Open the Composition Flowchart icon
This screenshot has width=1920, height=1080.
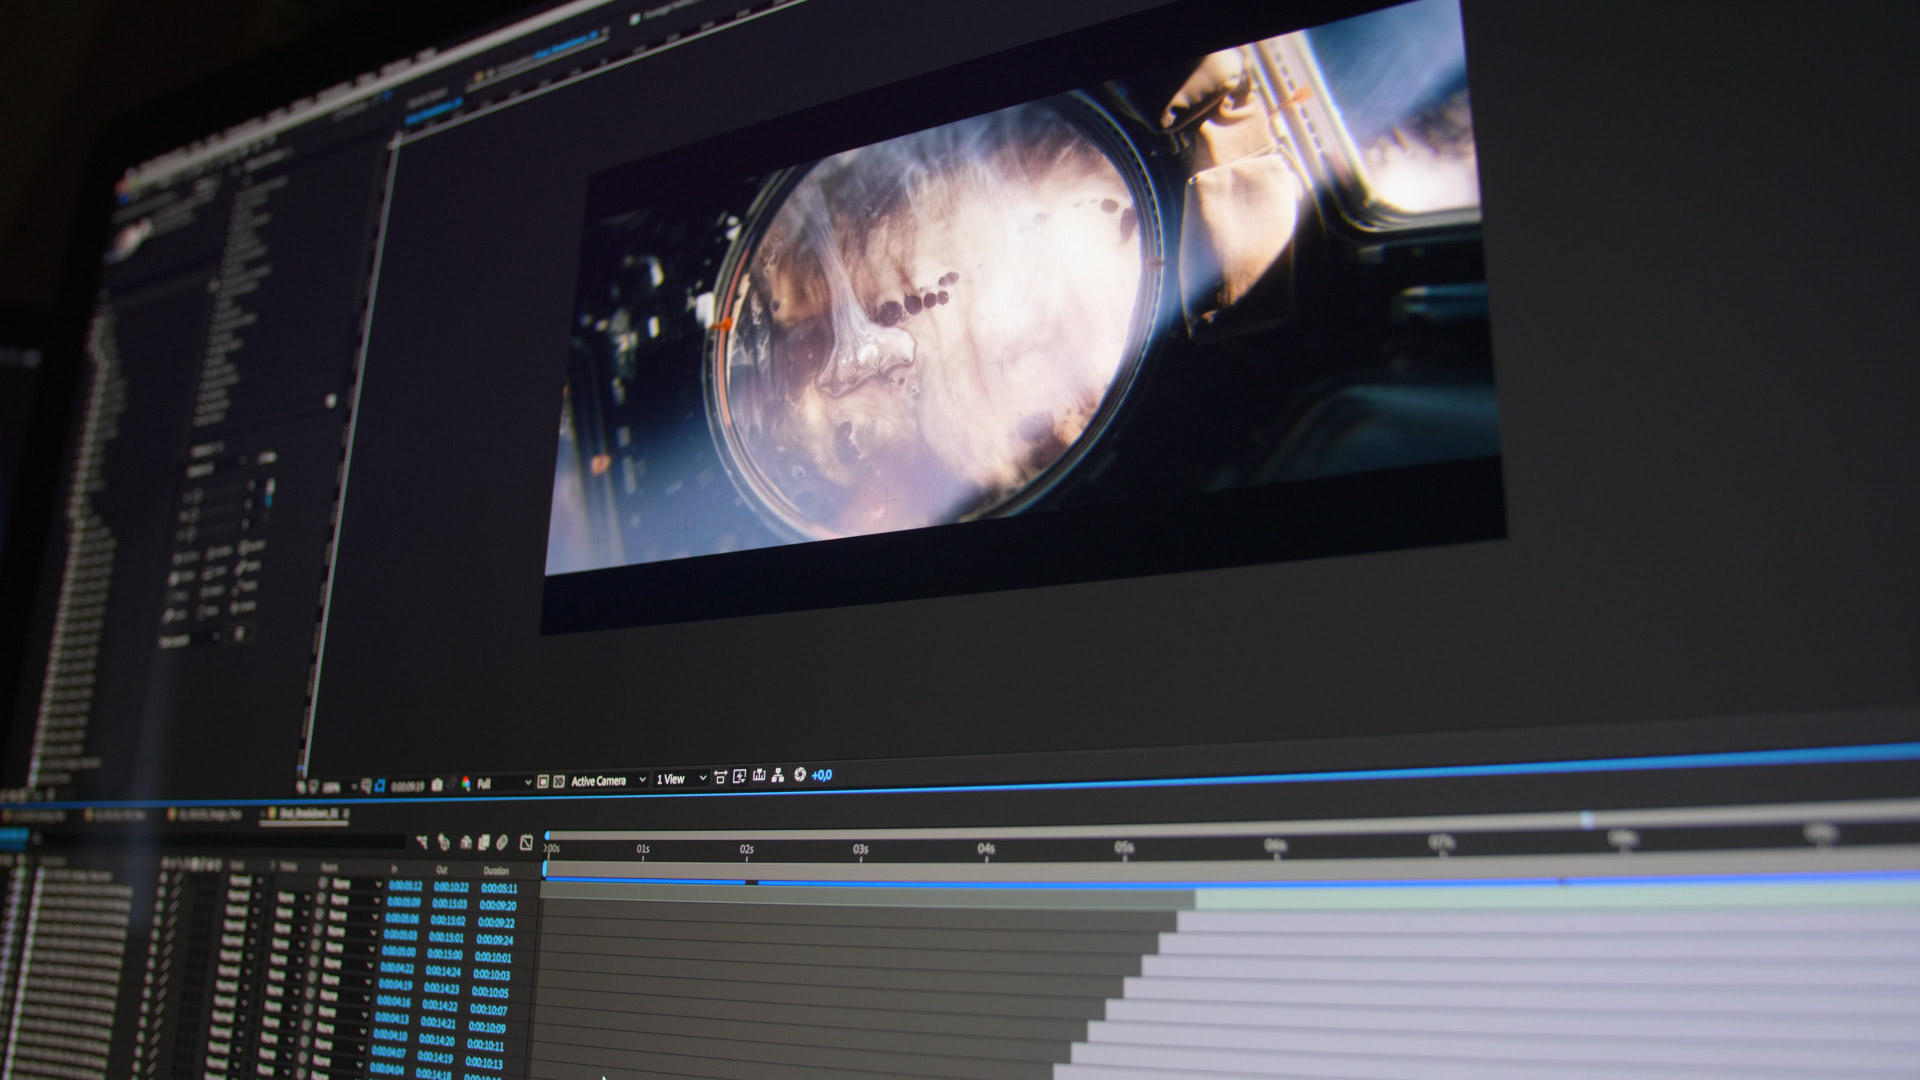(778, 776)
